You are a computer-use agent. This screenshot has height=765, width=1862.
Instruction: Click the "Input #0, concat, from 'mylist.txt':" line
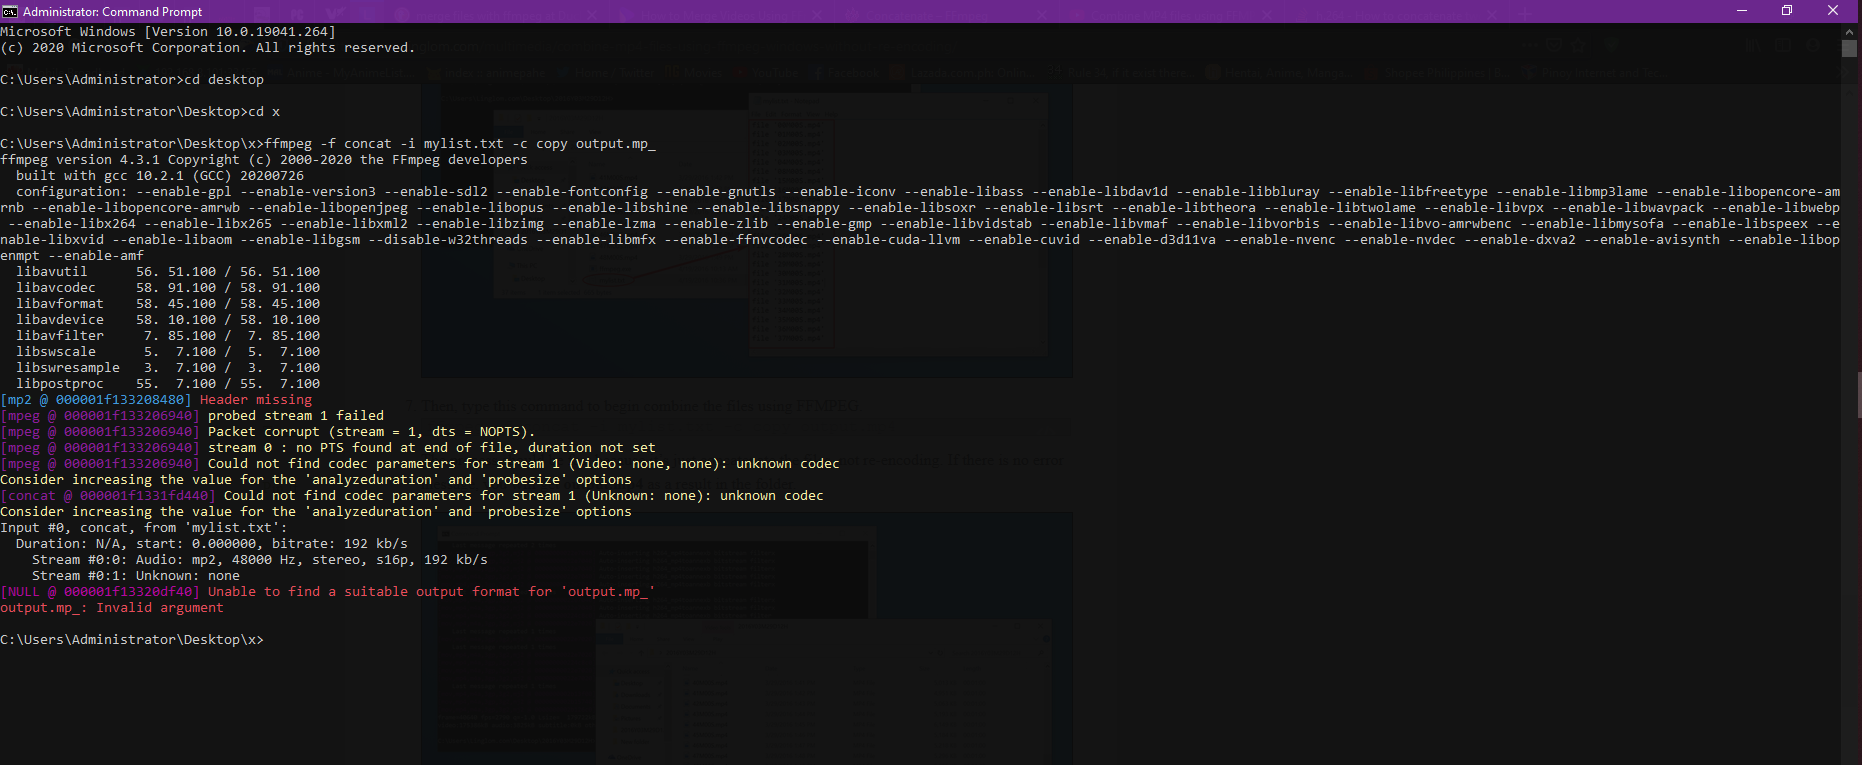pyautogui.click(x=144, y=528)
